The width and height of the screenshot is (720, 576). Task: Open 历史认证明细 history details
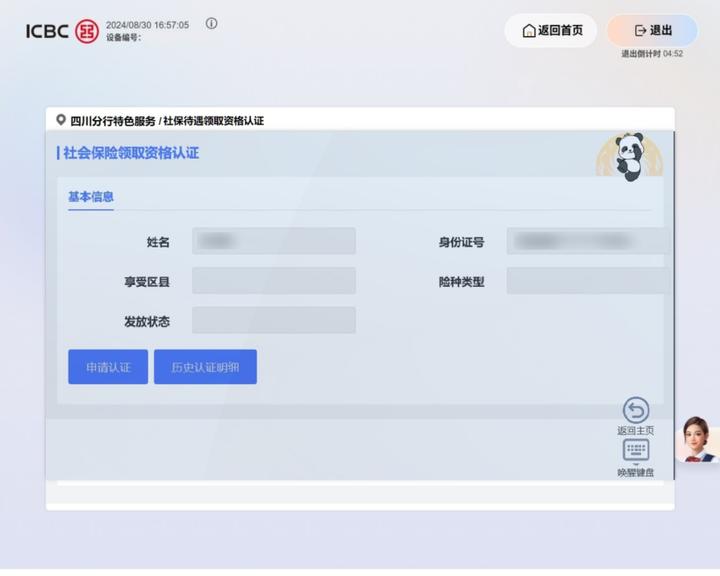[205, 367]
